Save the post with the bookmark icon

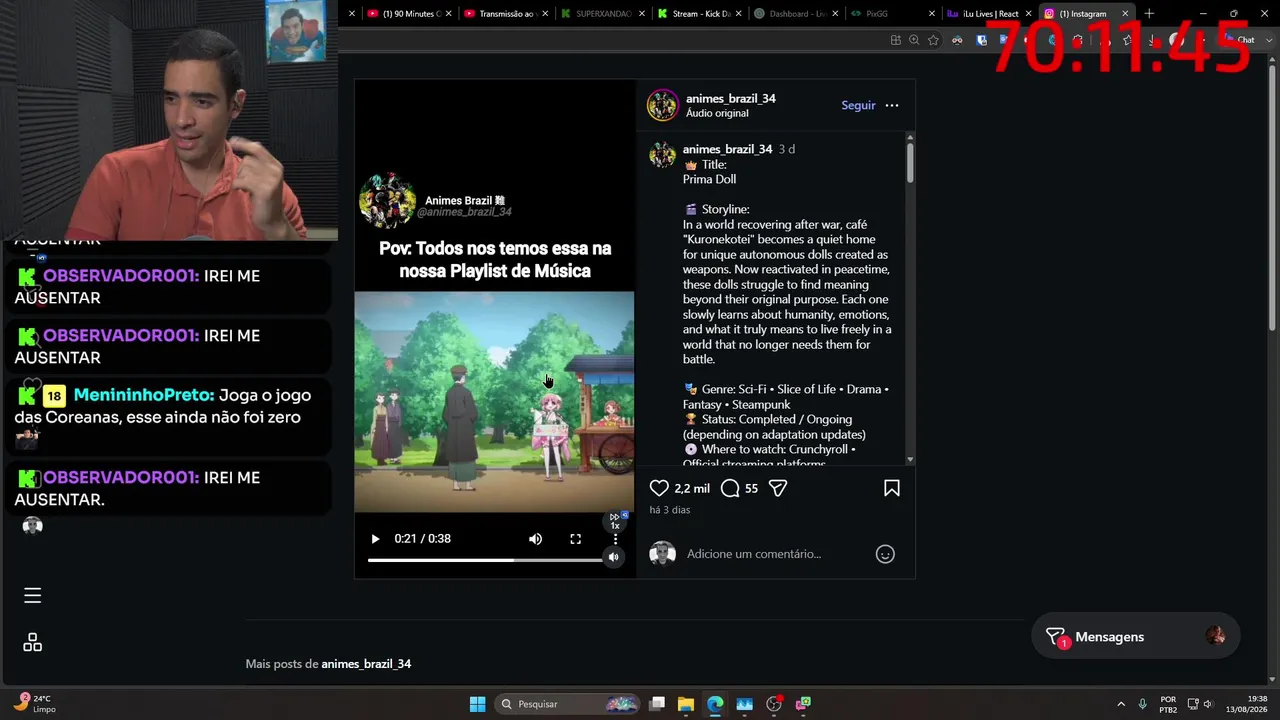tap(892, 488)
